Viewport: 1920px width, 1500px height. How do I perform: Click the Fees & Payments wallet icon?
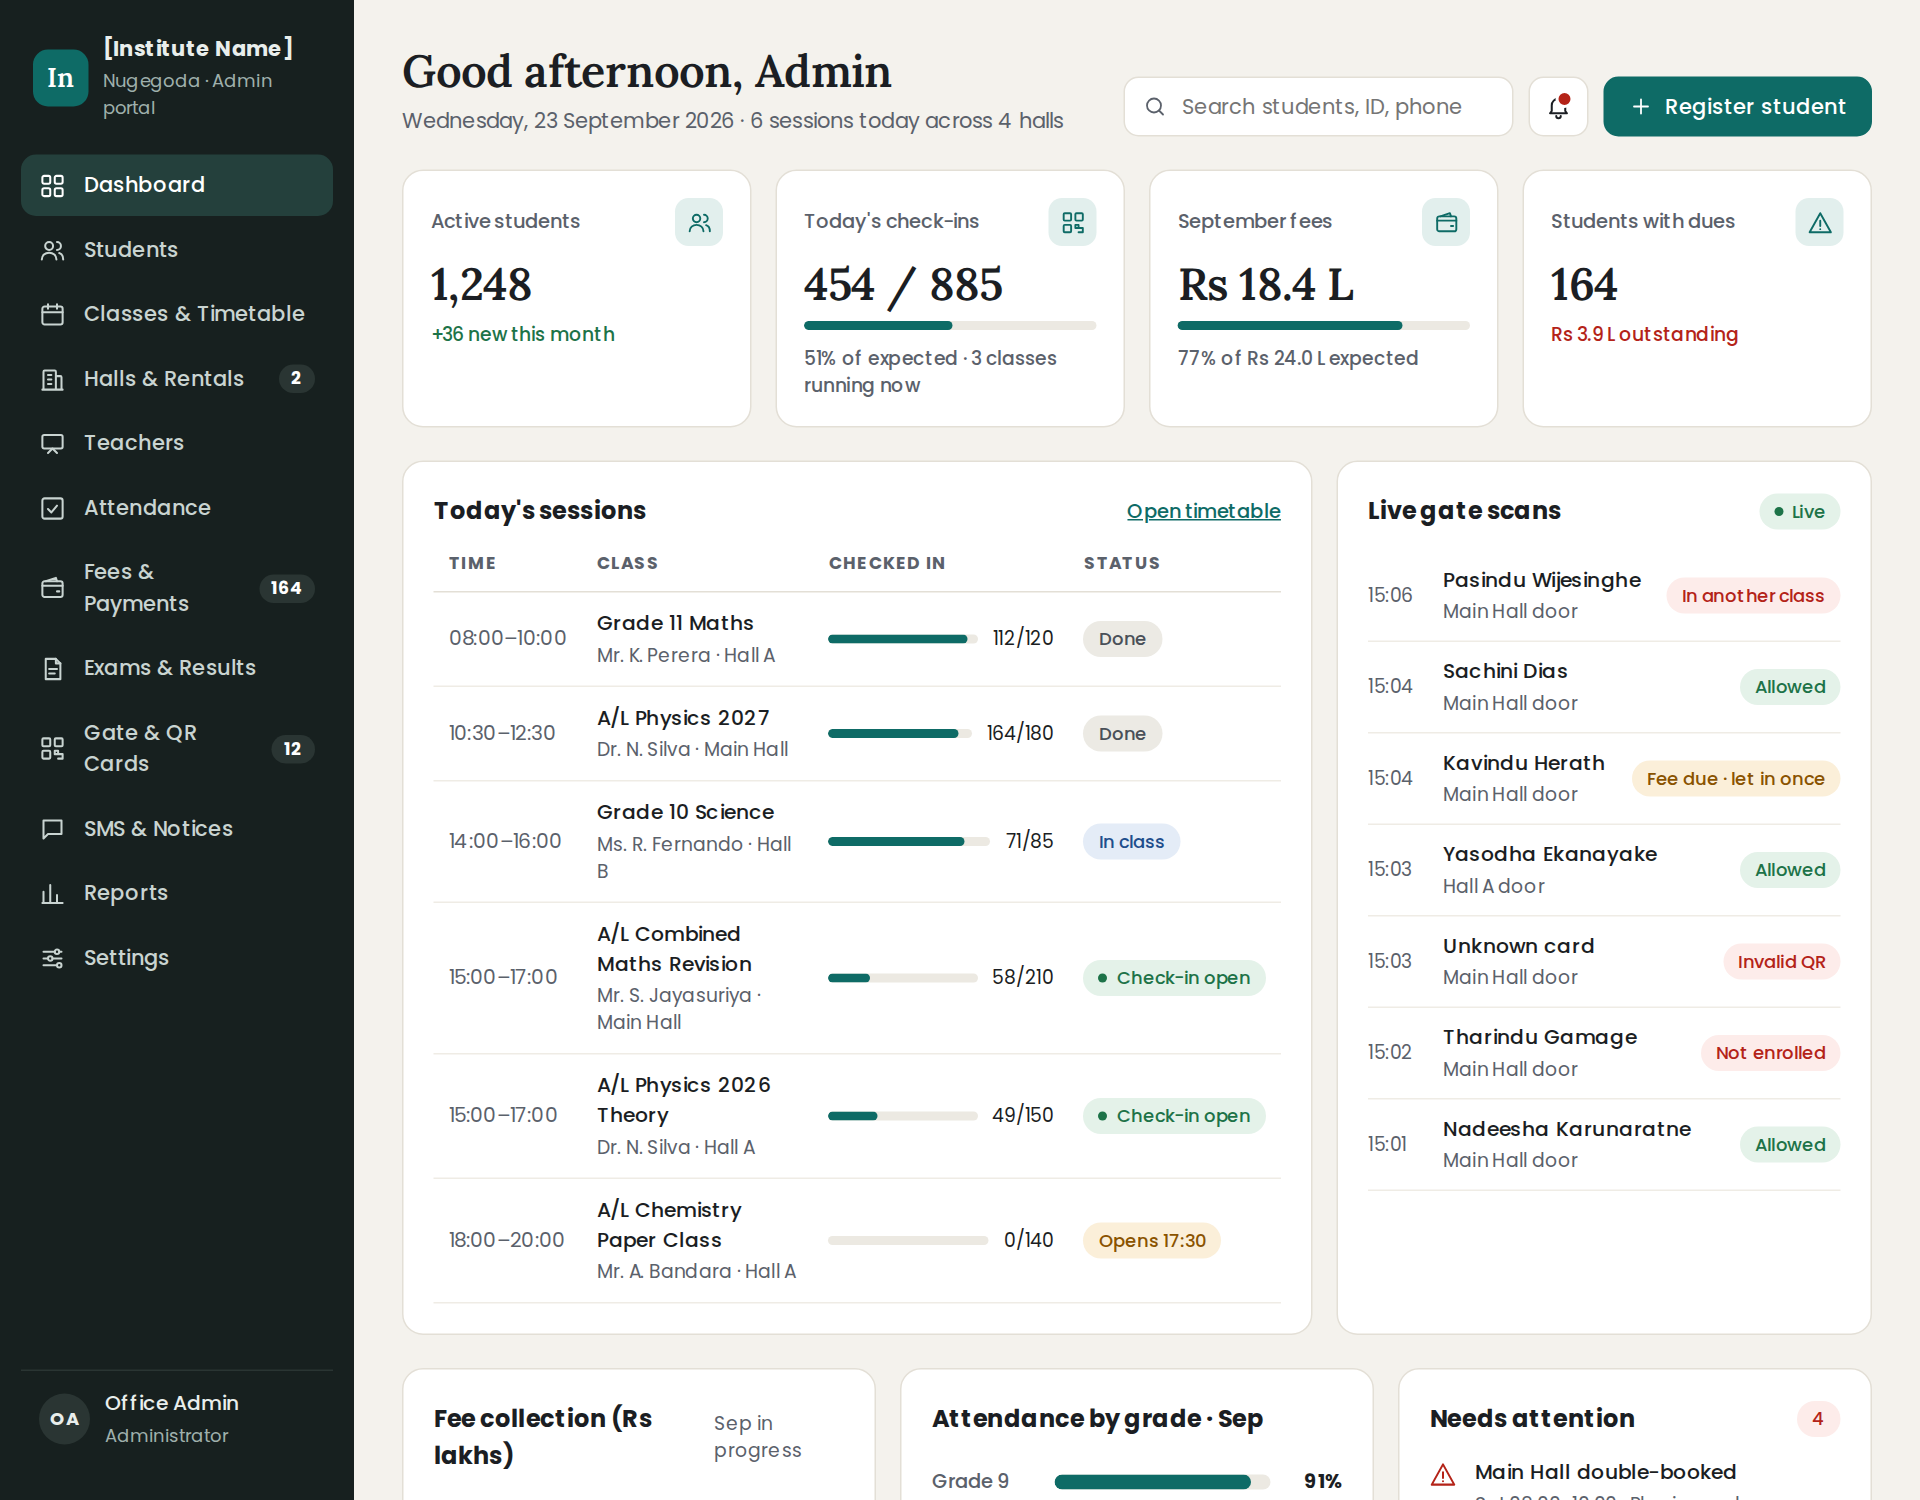click(x=52, y=588)
